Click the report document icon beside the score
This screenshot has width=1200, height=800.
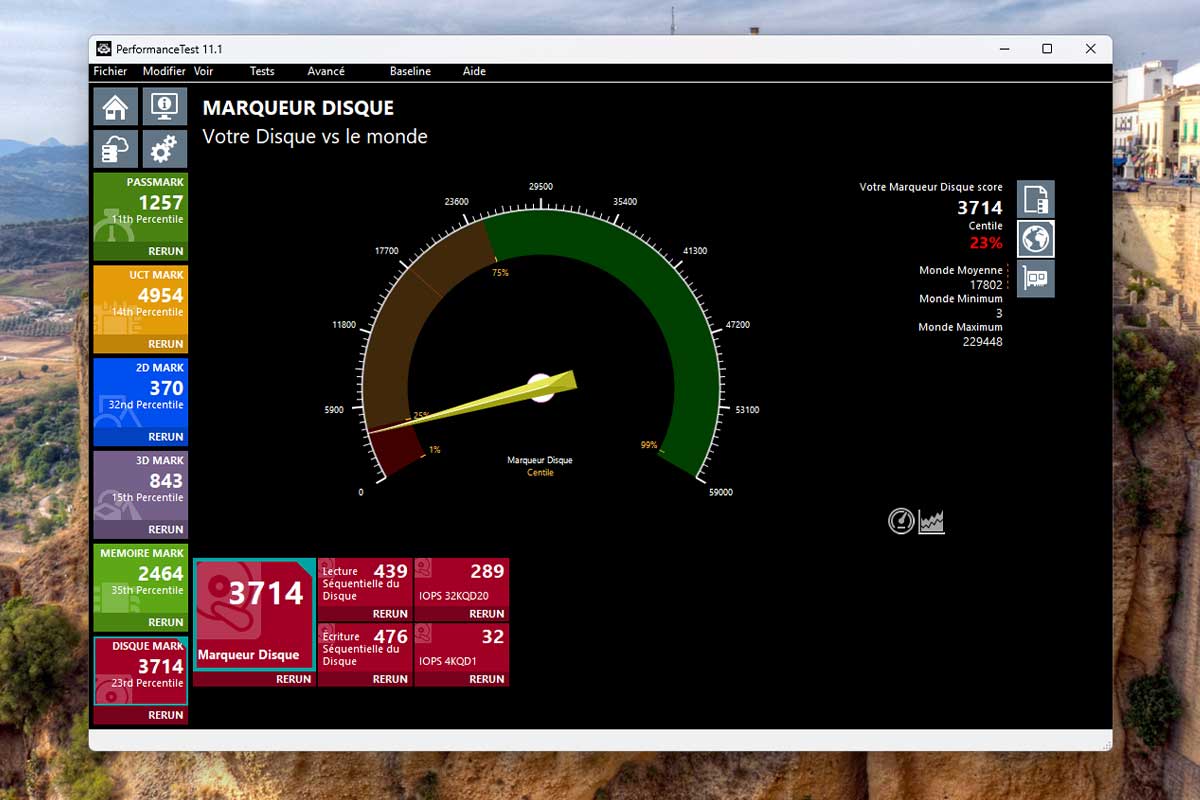1036,199
